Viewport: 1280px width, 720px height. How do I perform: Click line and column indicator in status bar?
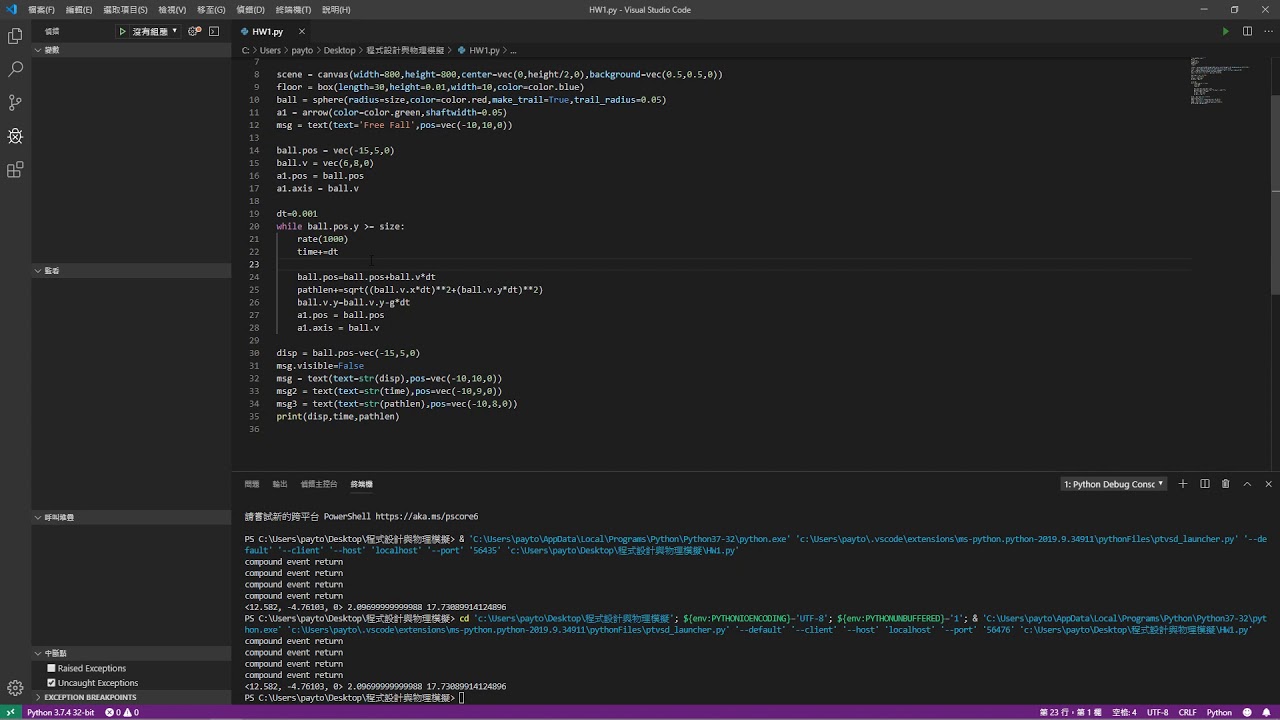[x=1070, y=713]
